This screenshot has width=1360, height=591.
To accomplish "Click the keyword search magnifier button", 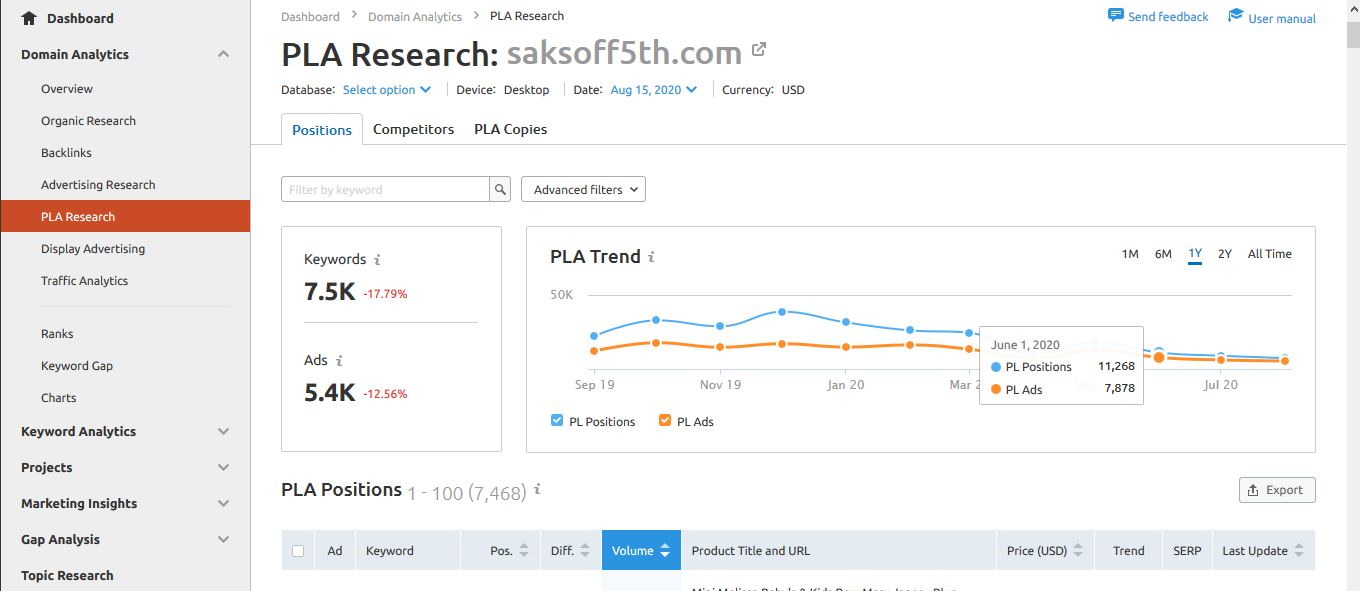I will pyautogui.click(x=500, y=189).
